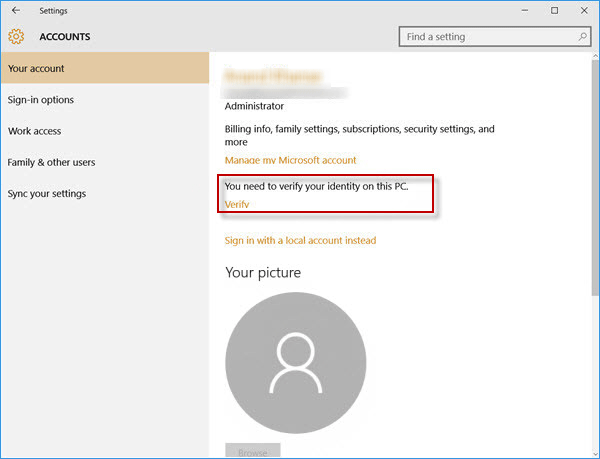Click Verify to confirm your identity
Screen dimensions: 600x459
[x=237, y=204]
